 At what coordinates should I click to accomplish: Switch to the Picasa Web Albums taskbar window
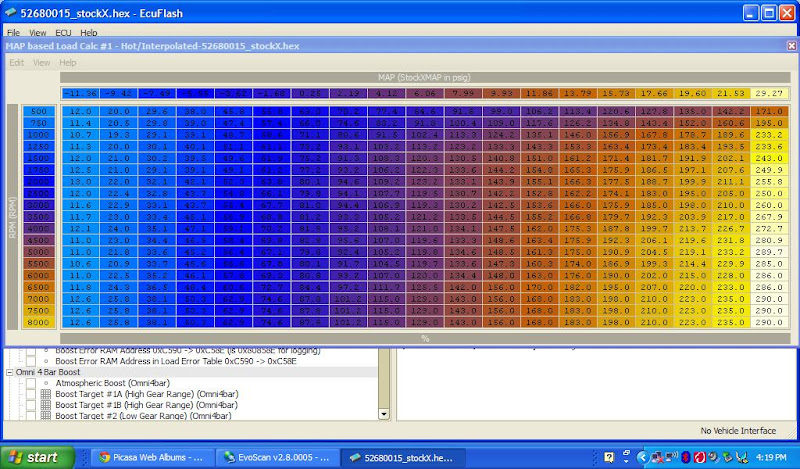[151, 457]
